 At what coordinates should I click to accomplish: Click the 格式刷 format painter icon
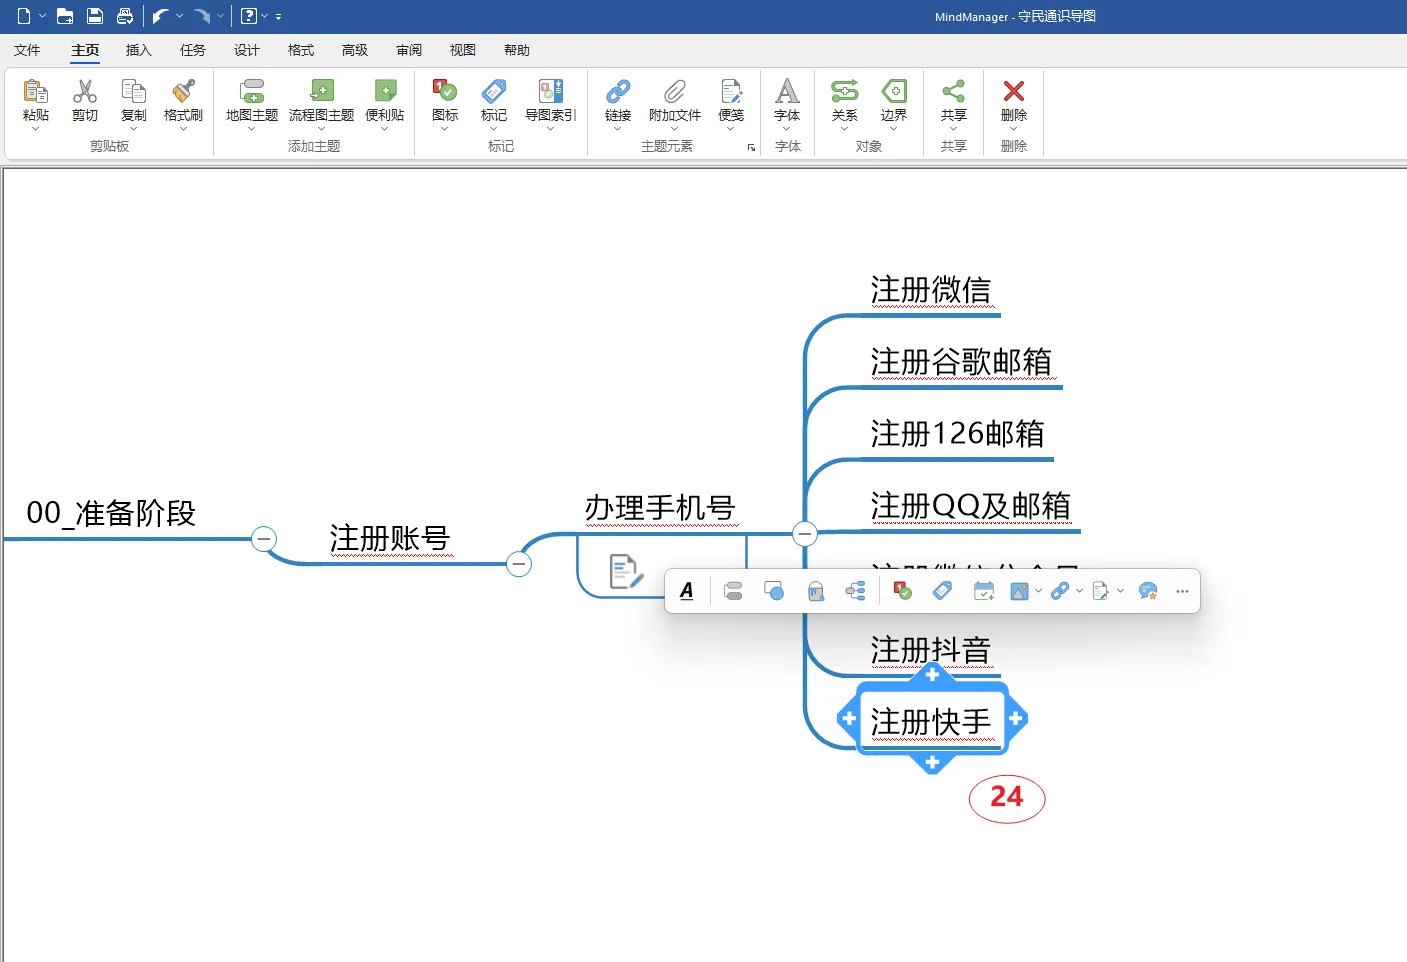183,92
